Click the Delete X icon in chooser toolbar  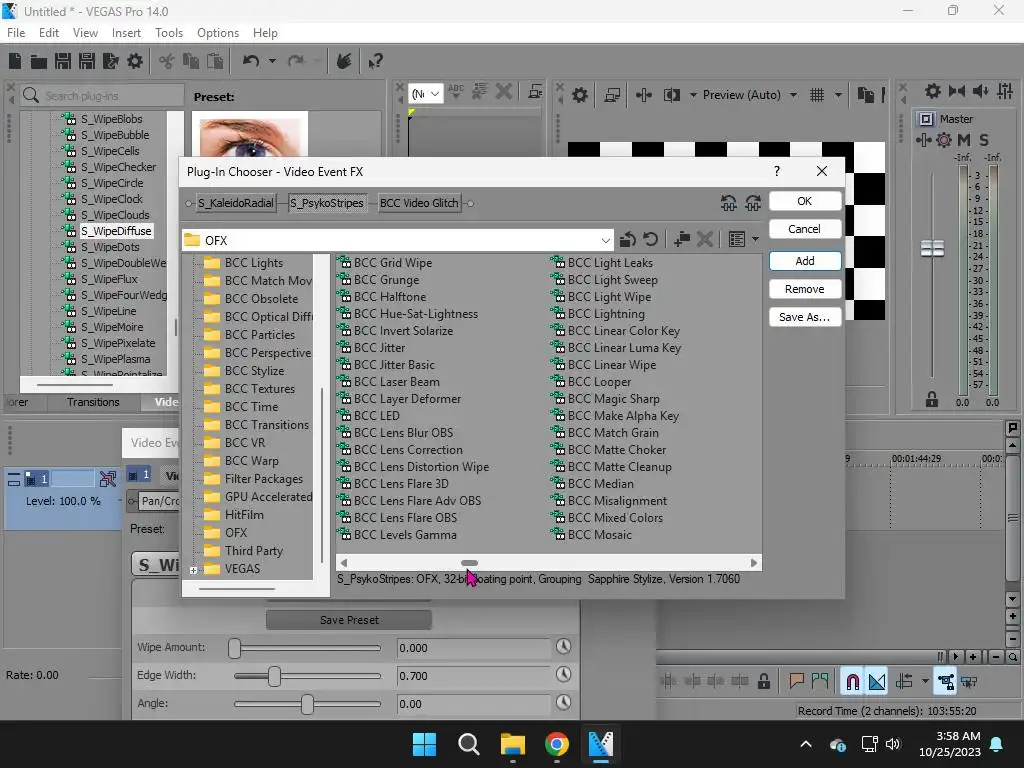(705, 240)
